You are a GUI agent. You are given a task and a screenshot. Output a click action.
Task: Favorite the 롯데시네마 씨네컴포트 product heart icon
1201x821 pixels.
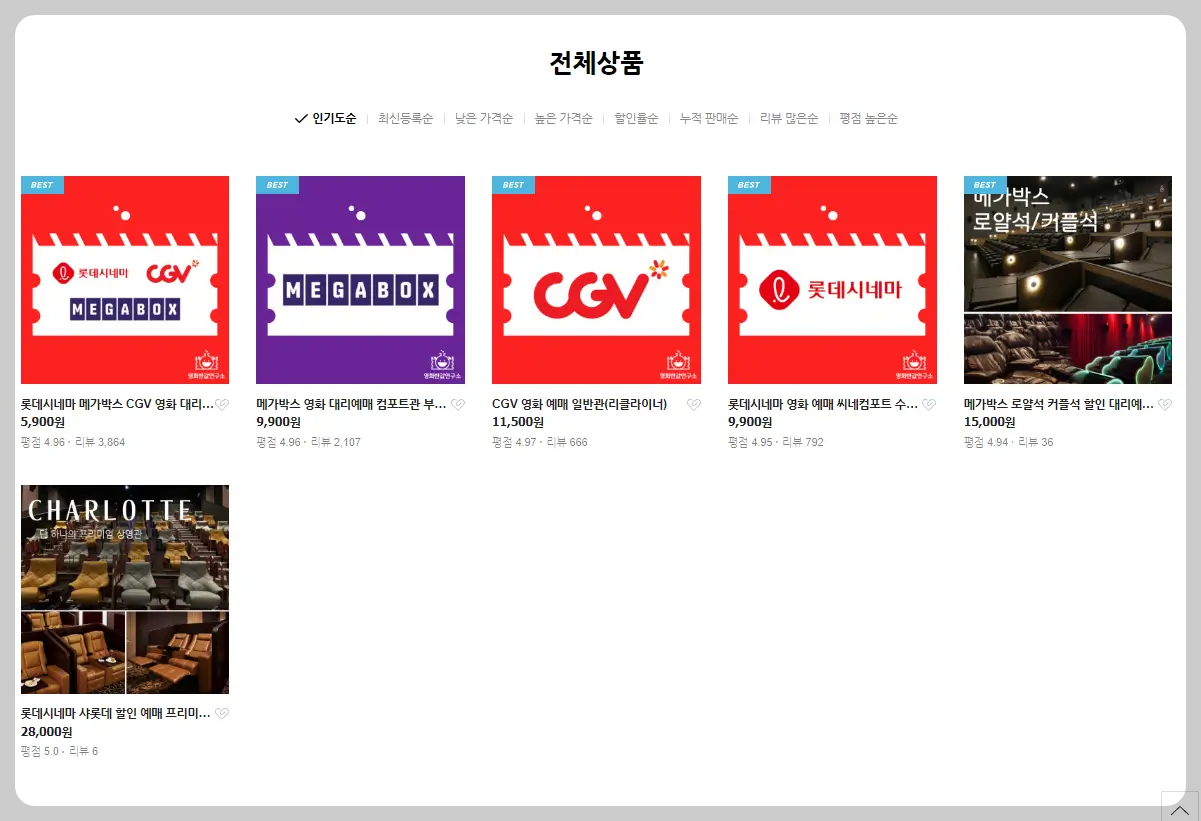(x=930, y=404)
